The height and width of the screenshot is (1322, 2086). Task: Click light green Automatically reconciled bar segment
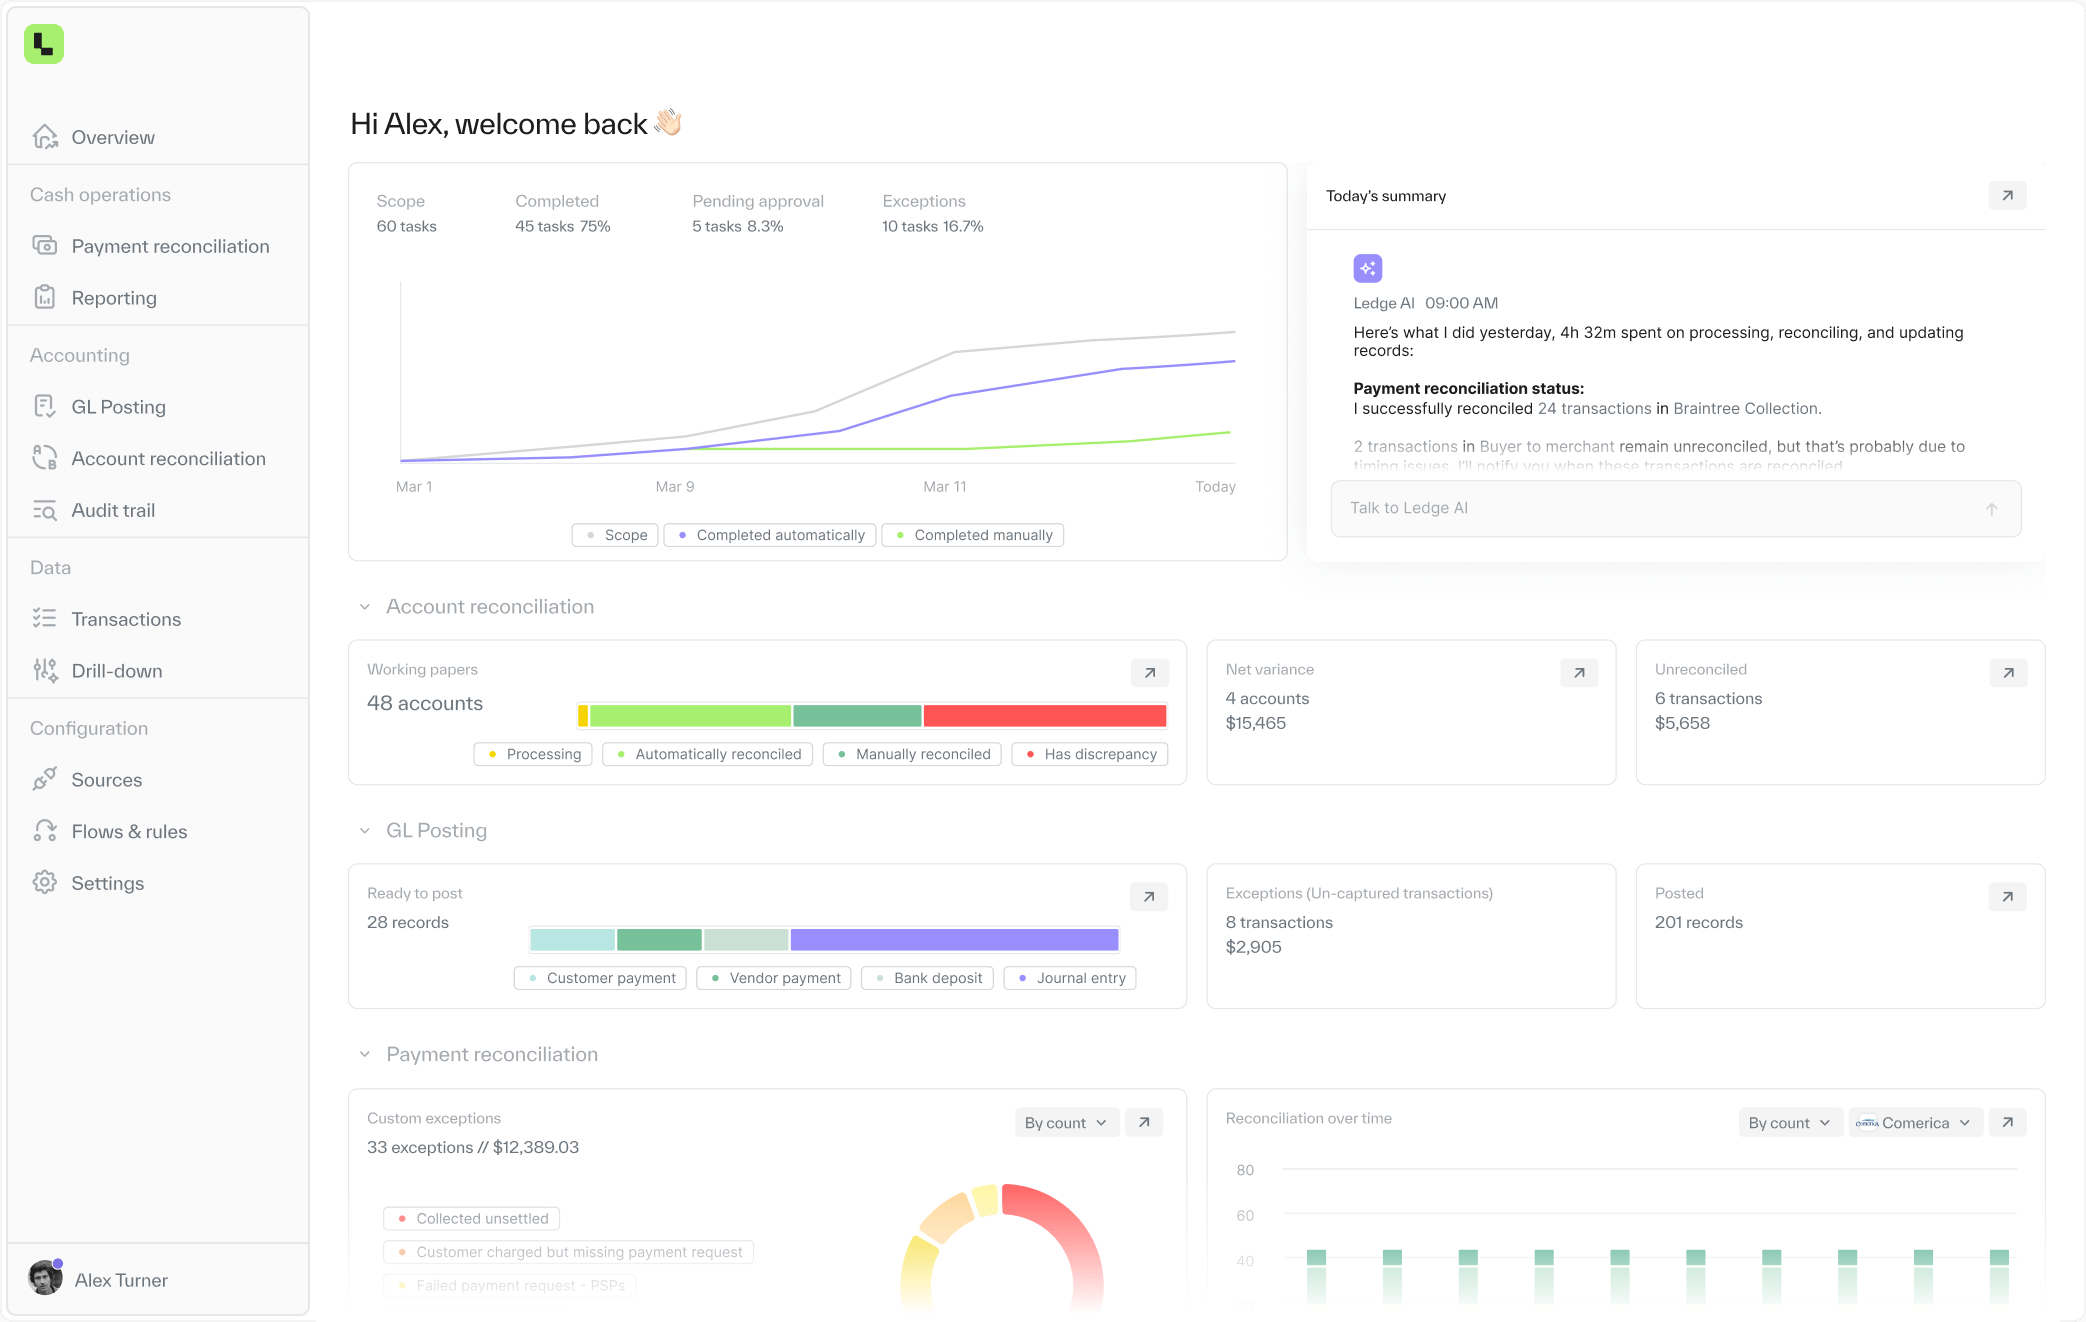[x=690, y=716]
